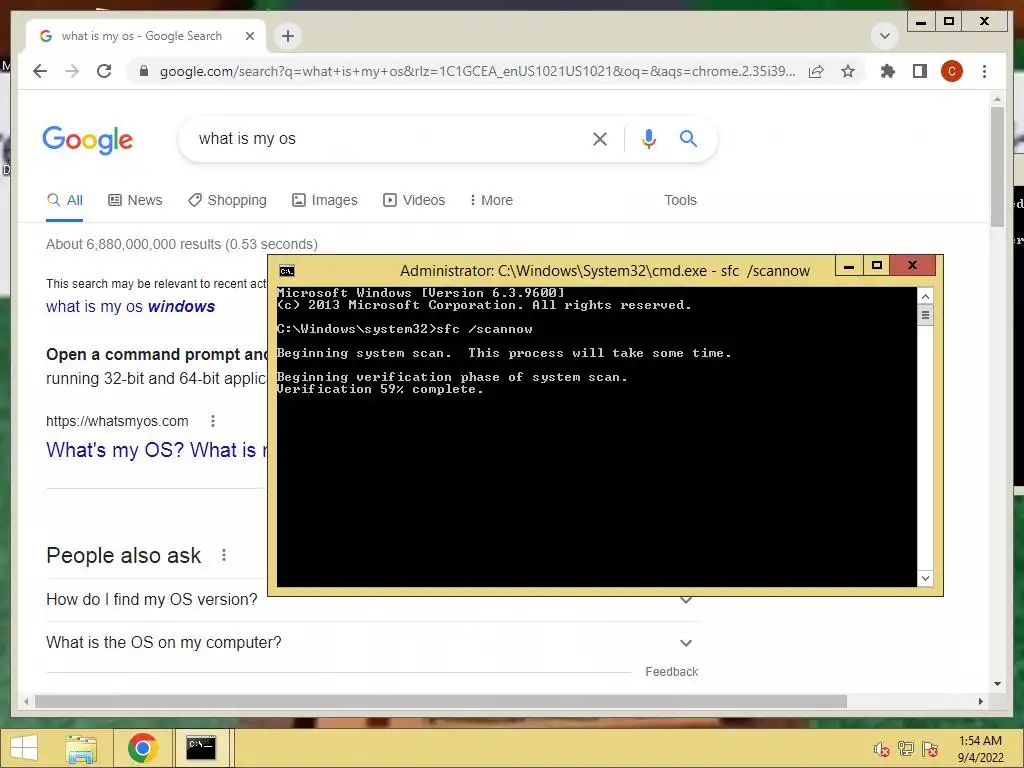Bookmark this page with the star

pos(848,71)
